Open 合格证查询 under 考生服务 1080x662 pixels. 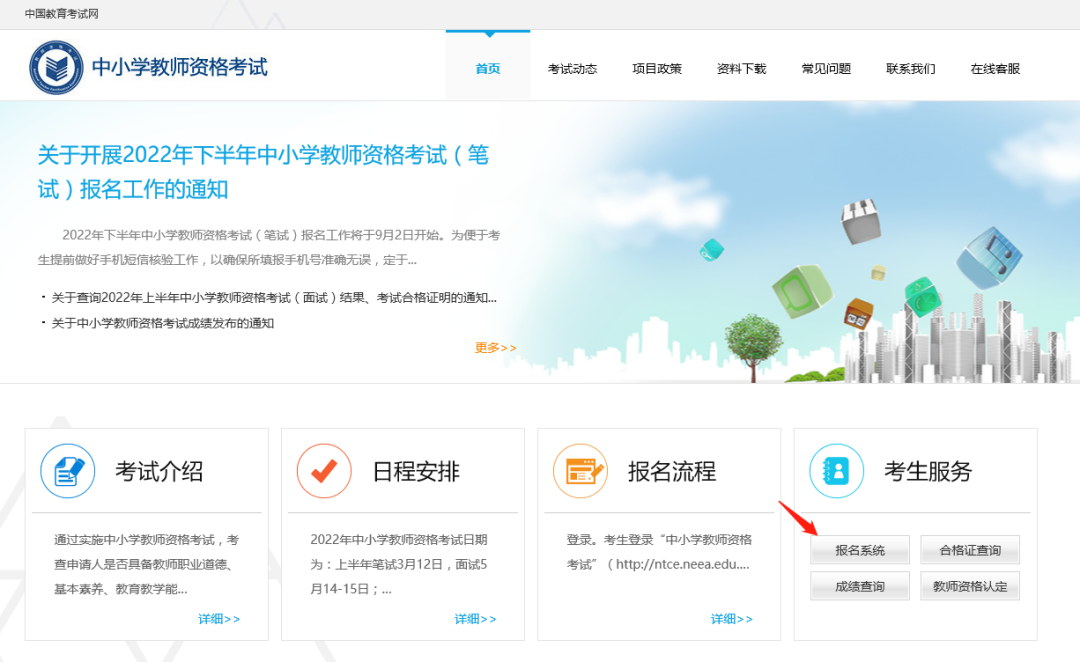(x=969, y=550)
